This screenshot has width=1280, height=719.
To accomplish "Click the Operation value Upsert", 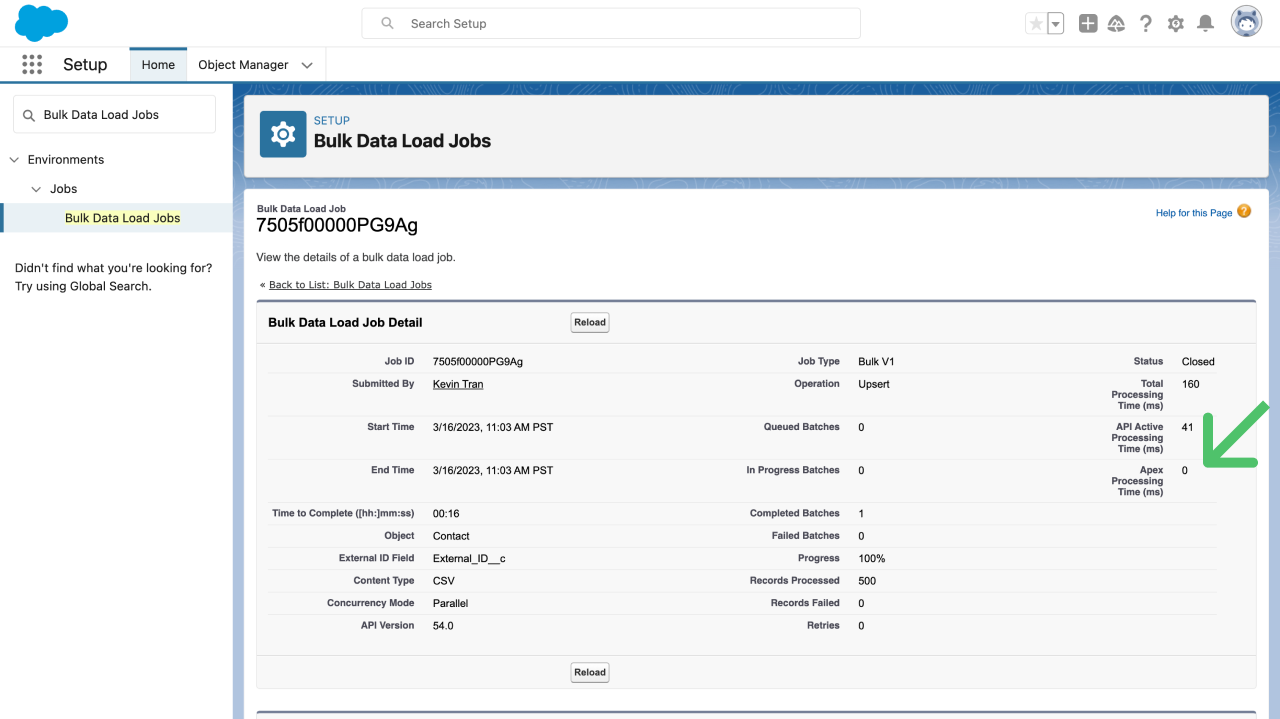I will pyautogui.click(x=874, y=384).
